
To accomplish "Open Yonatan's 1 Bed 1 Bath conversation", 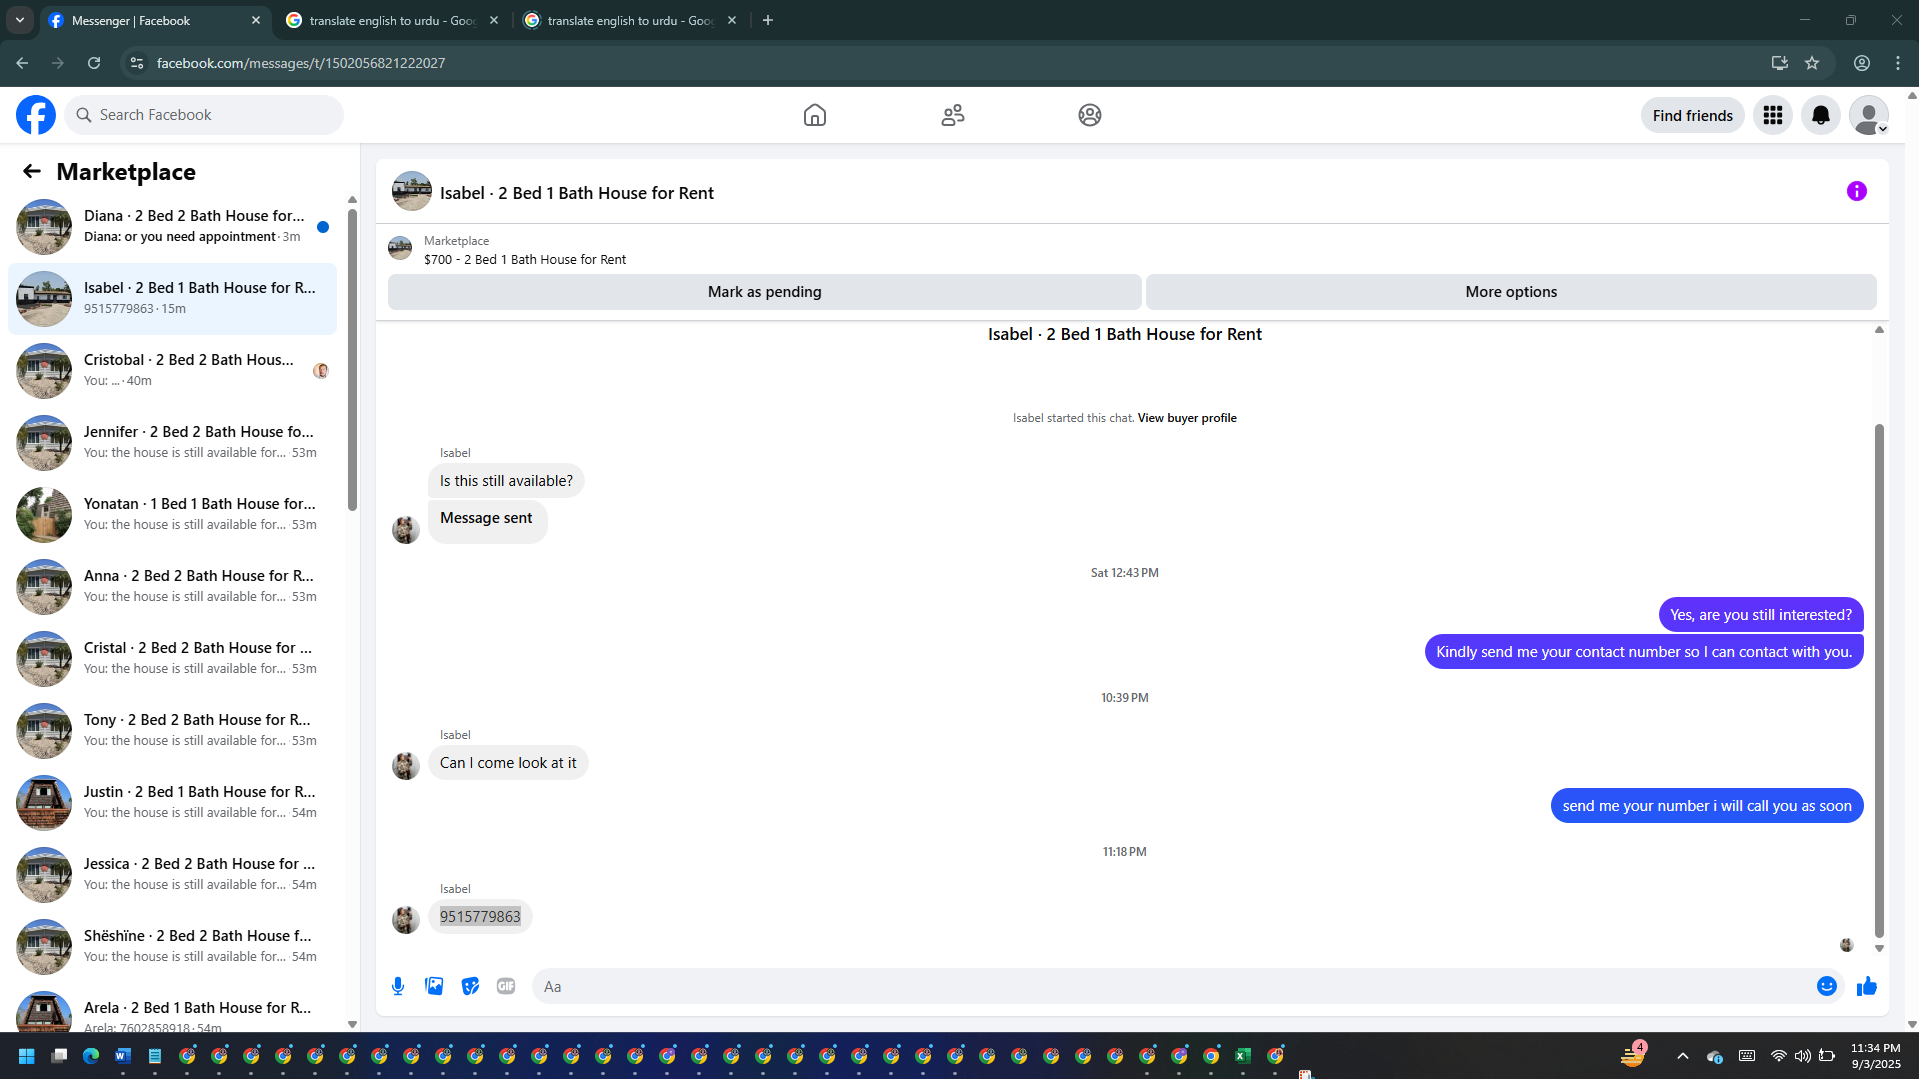I will [172, 515].
